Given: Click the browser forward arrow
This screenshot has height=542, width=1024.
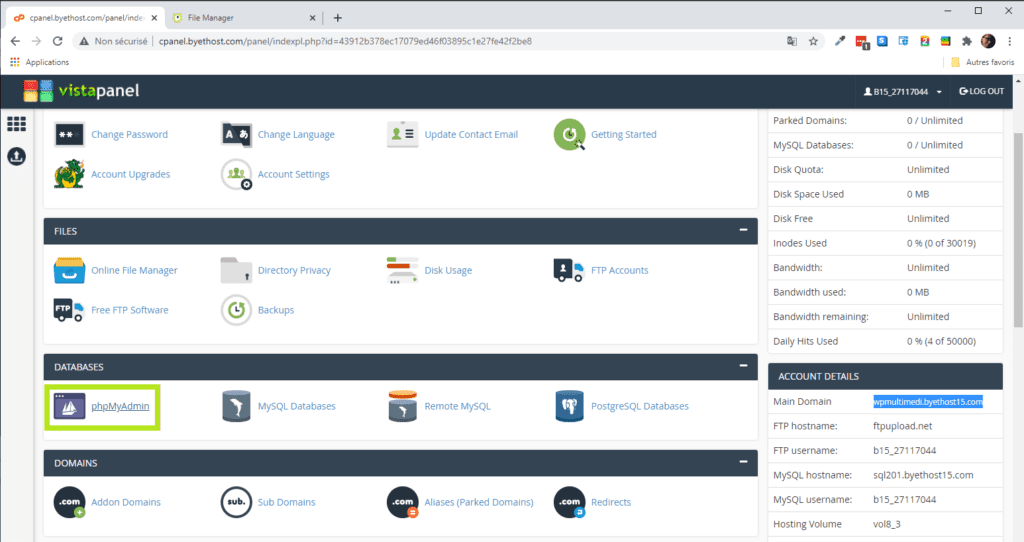Looking at the screenshot, I should (37, 41).
